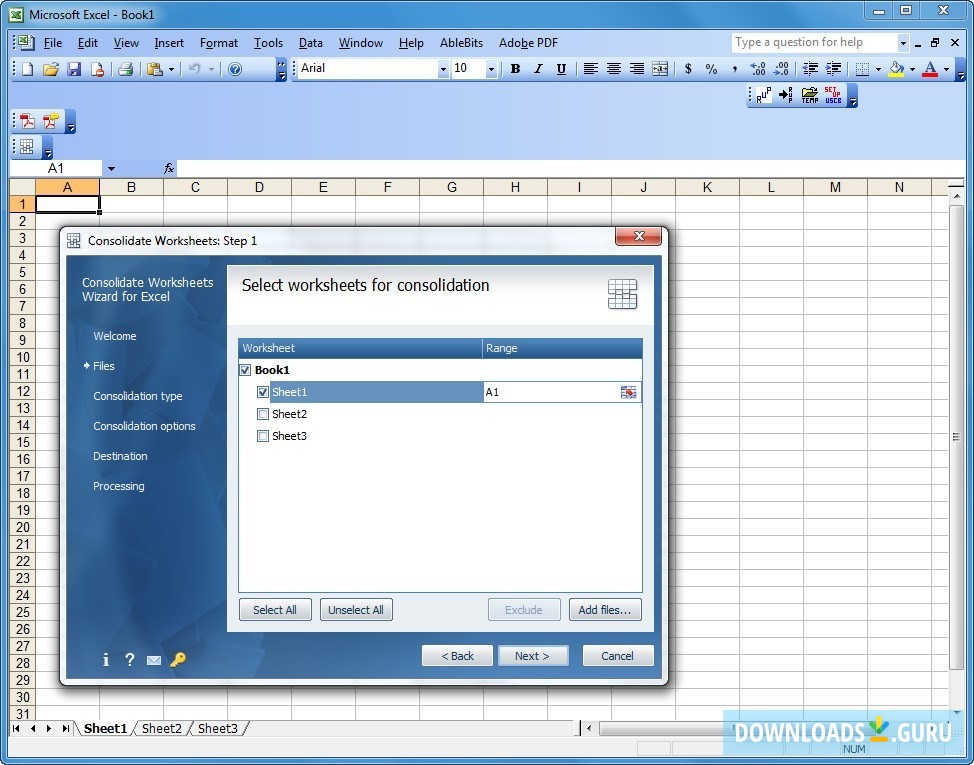Switch to the Sheet2 tab
Viewport: 974px width, 765px height.
pos(162,728)
